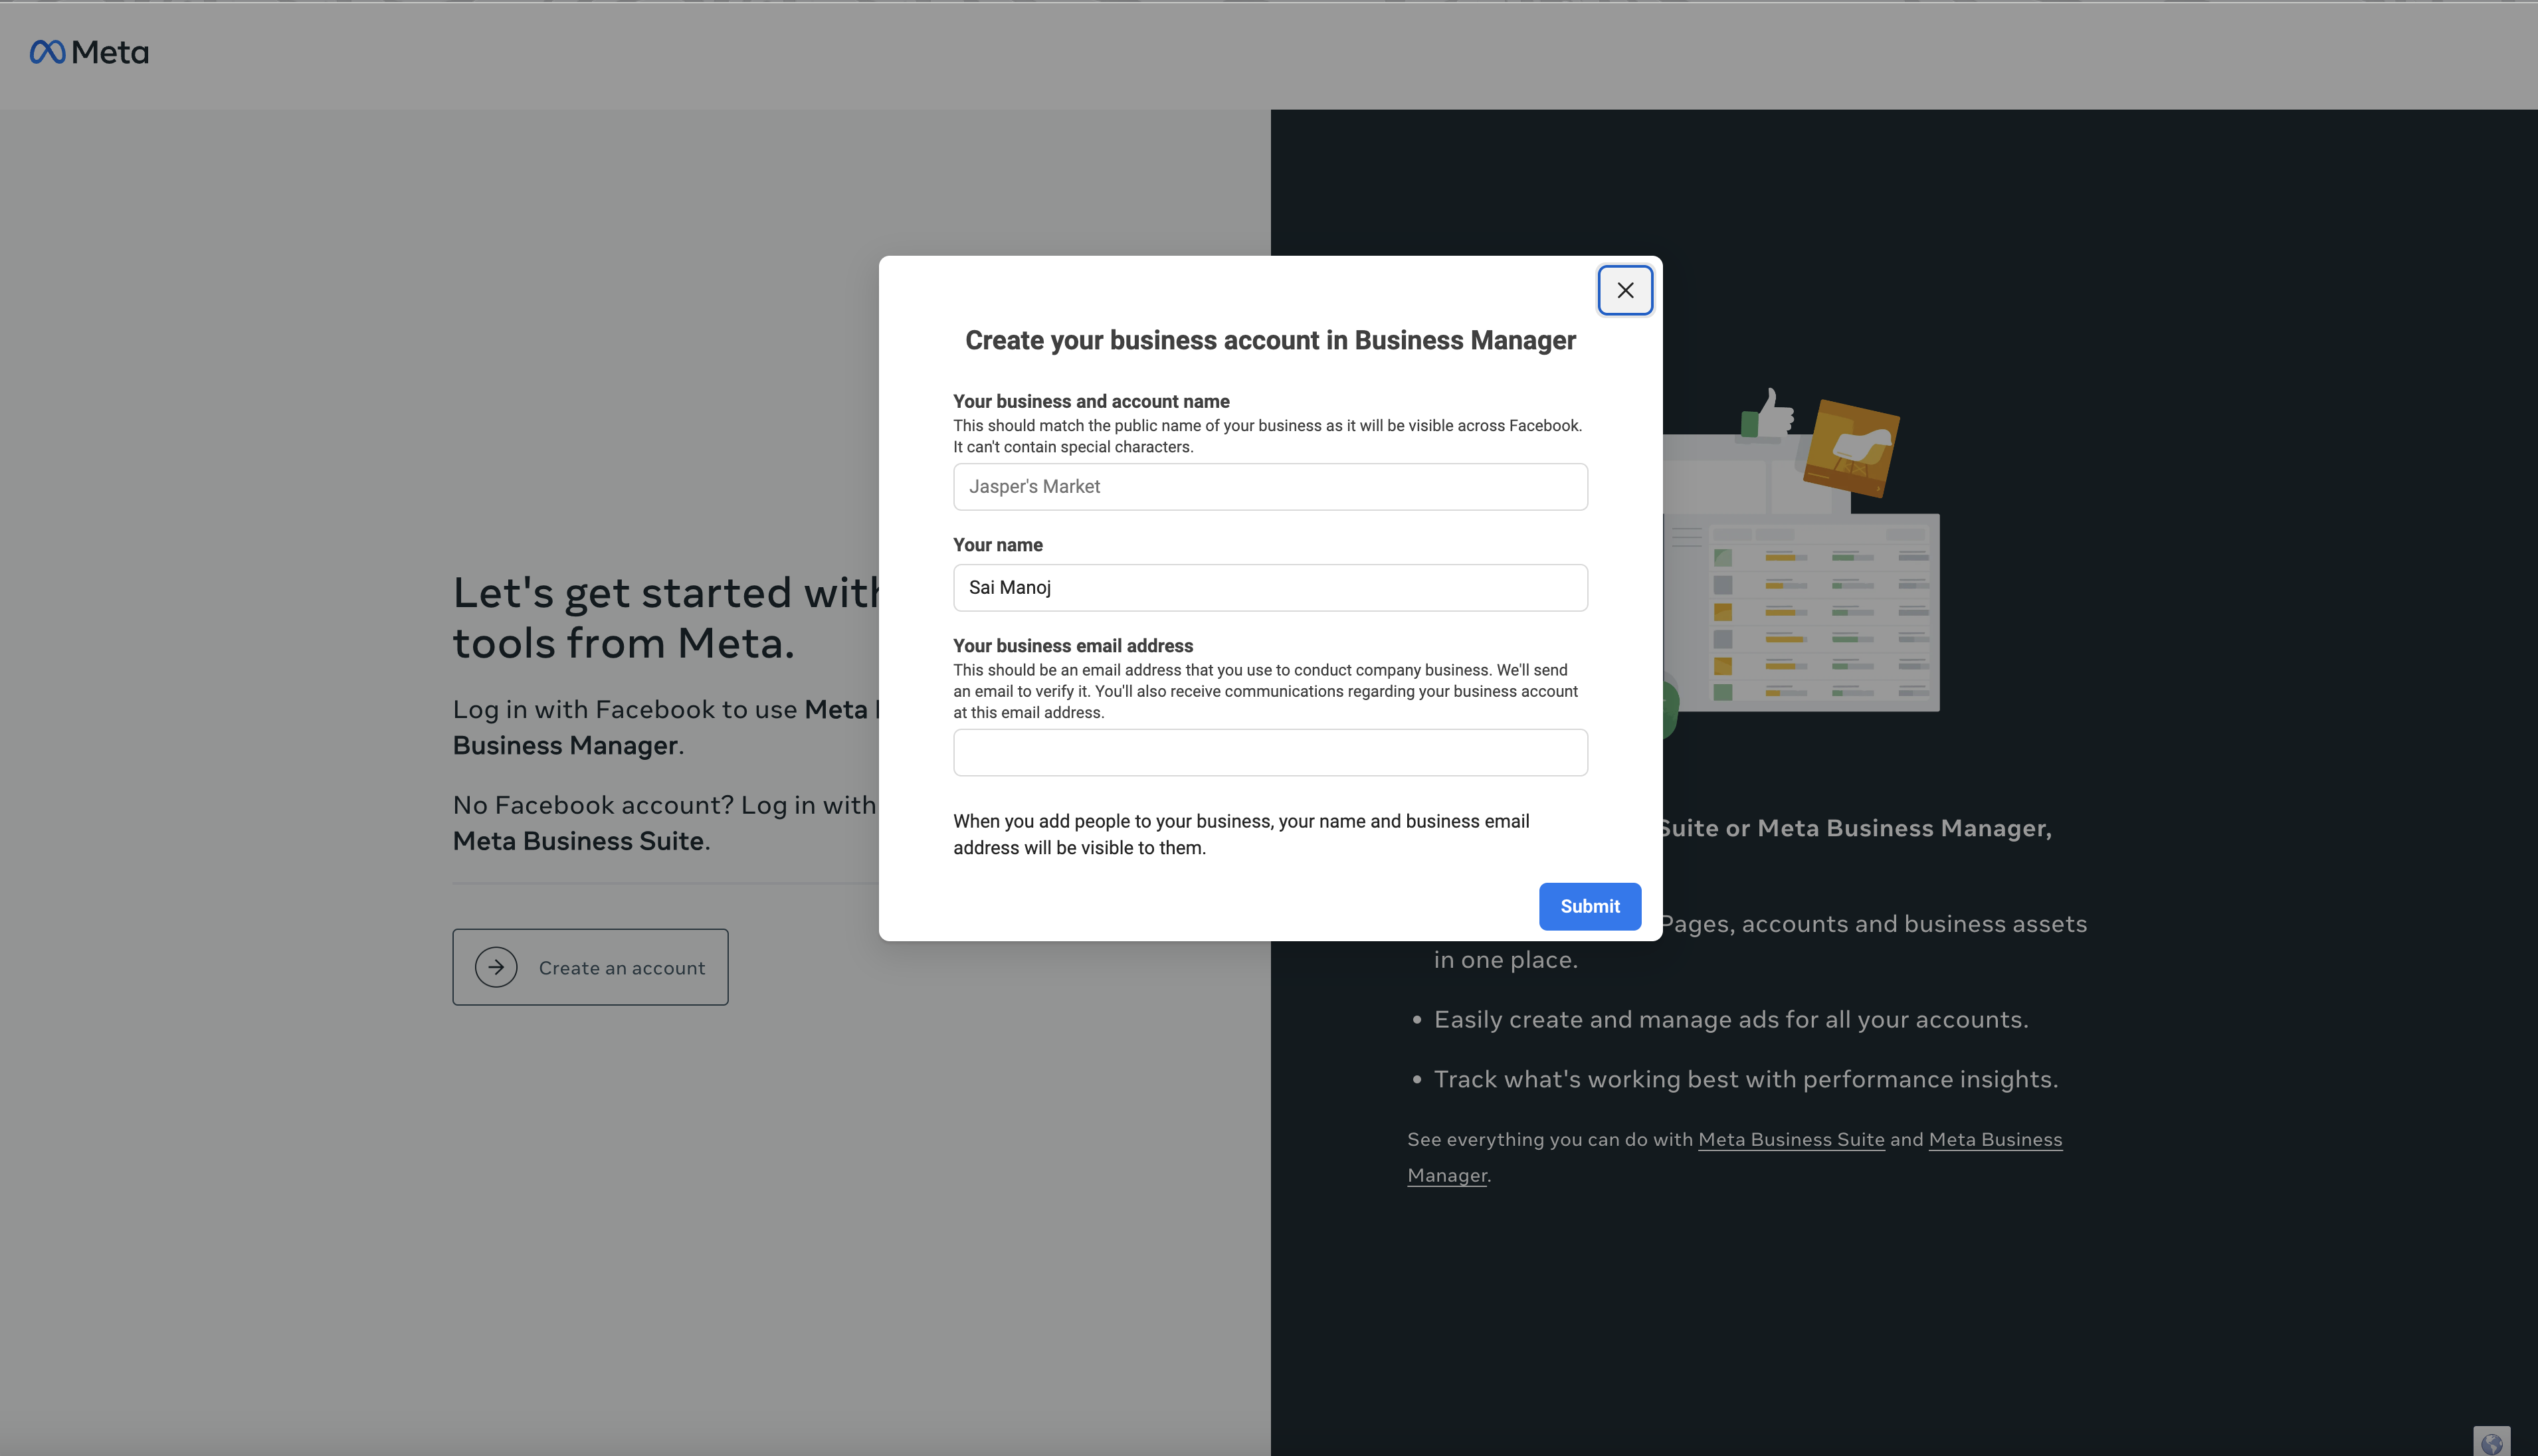Click the Meta logo in header
The width and height of the screenshot is (2538, 1456).
89,52
